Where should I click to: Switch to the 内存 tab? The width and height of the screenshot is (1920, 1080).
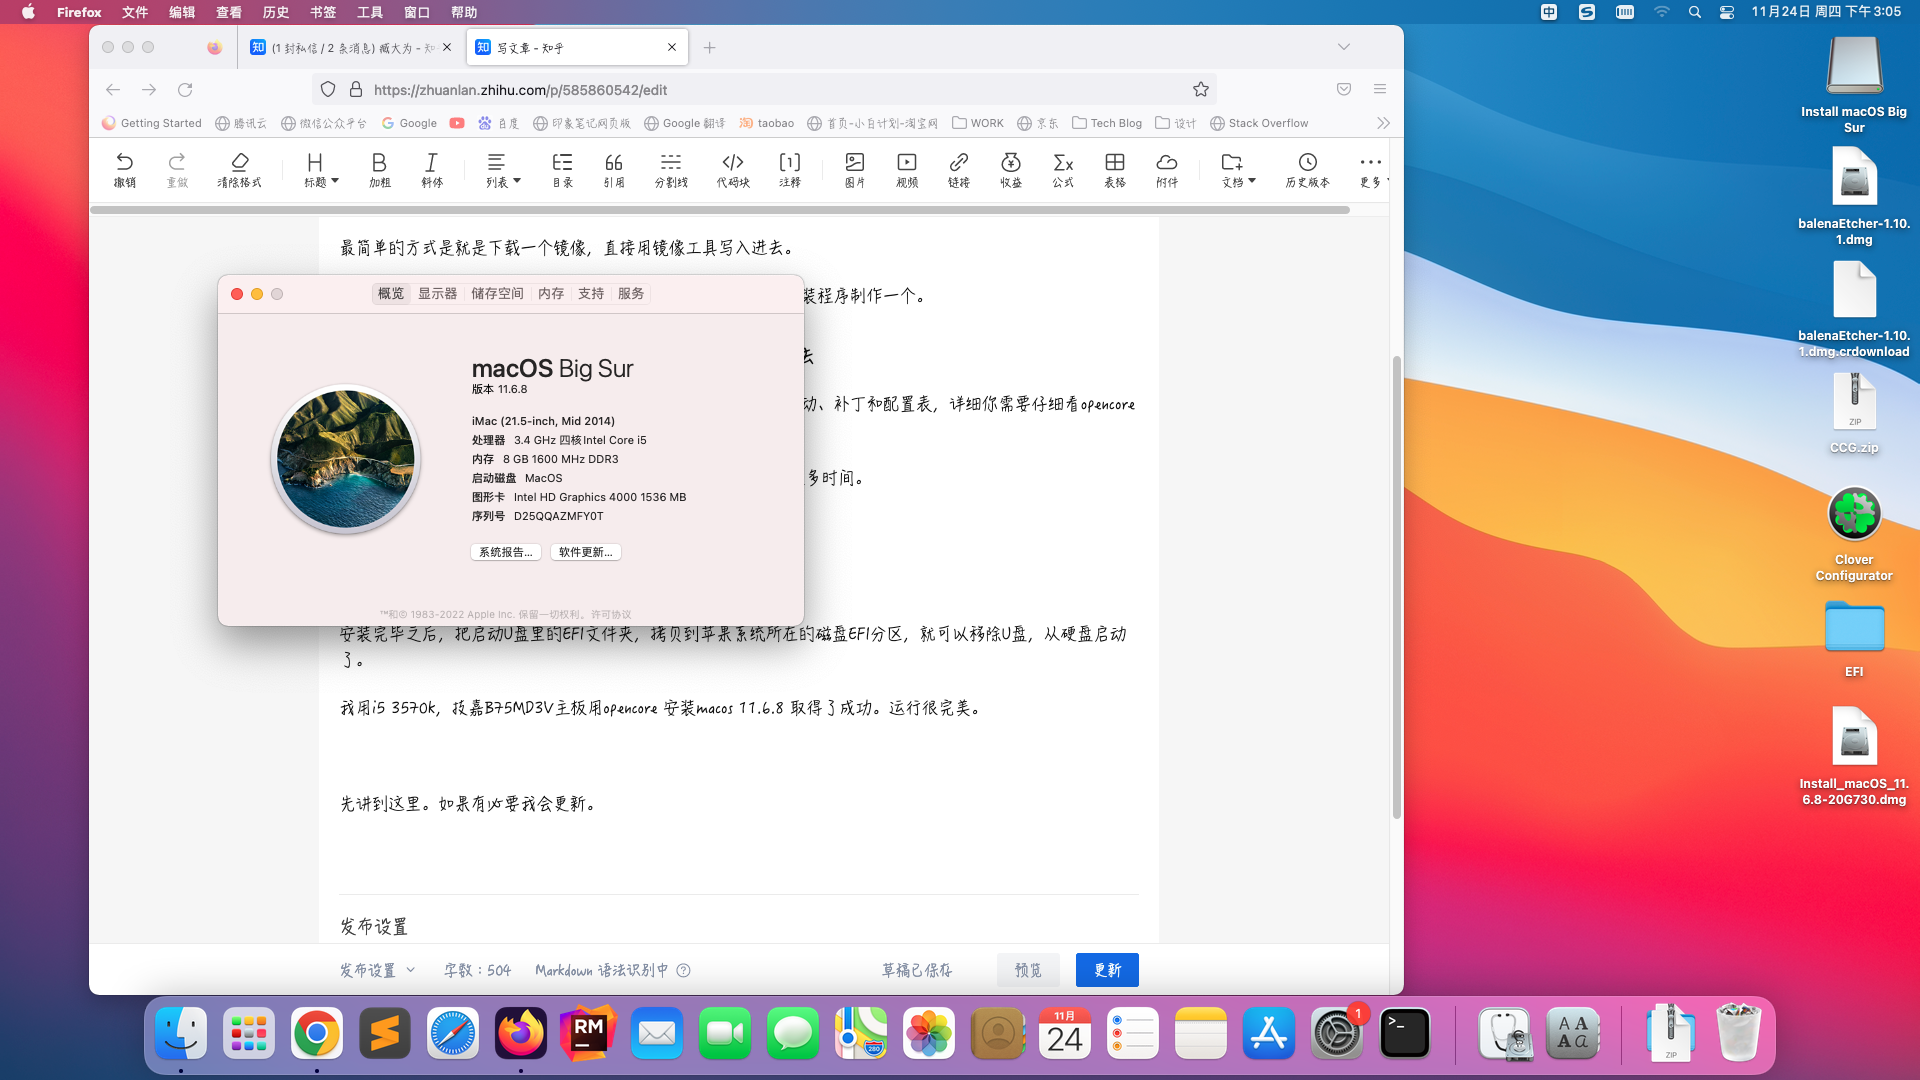[551, 293]
